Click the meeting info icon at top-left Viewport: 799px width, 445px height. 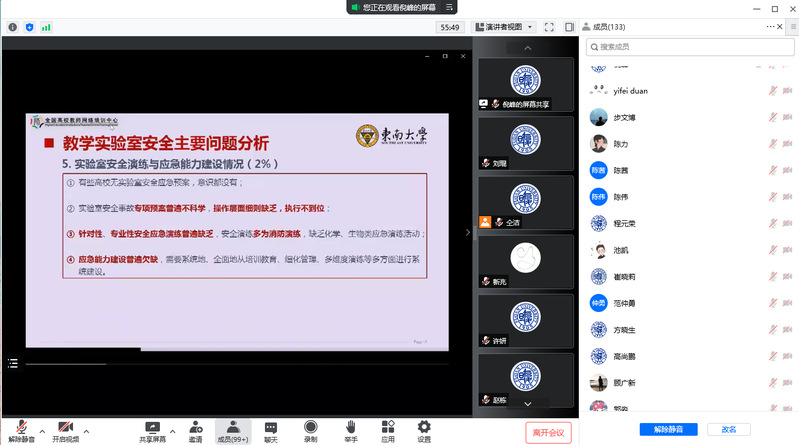pyautogui.click(x=12, y=27)
